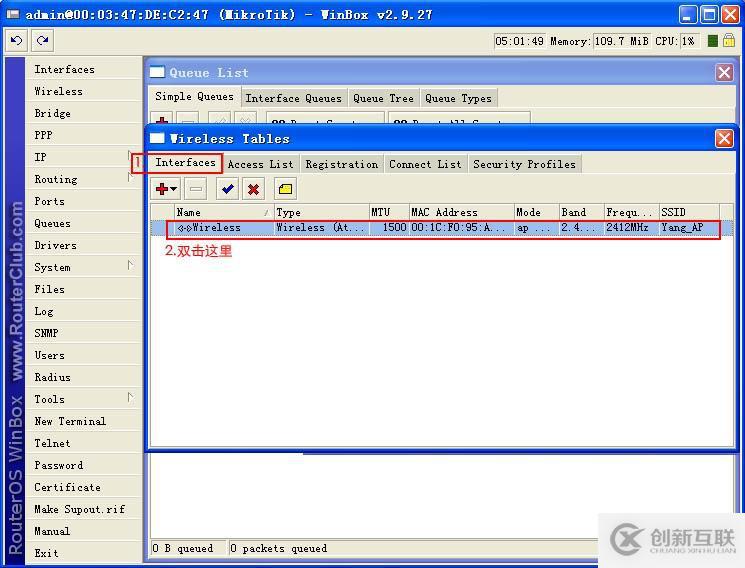745x568 pixels.
Task: Open the Registration tab
Action: coord(342,164)
